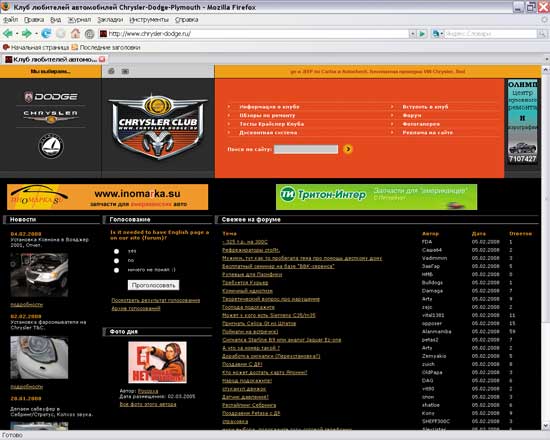Click the Тритон-Интер green banner

376,197
